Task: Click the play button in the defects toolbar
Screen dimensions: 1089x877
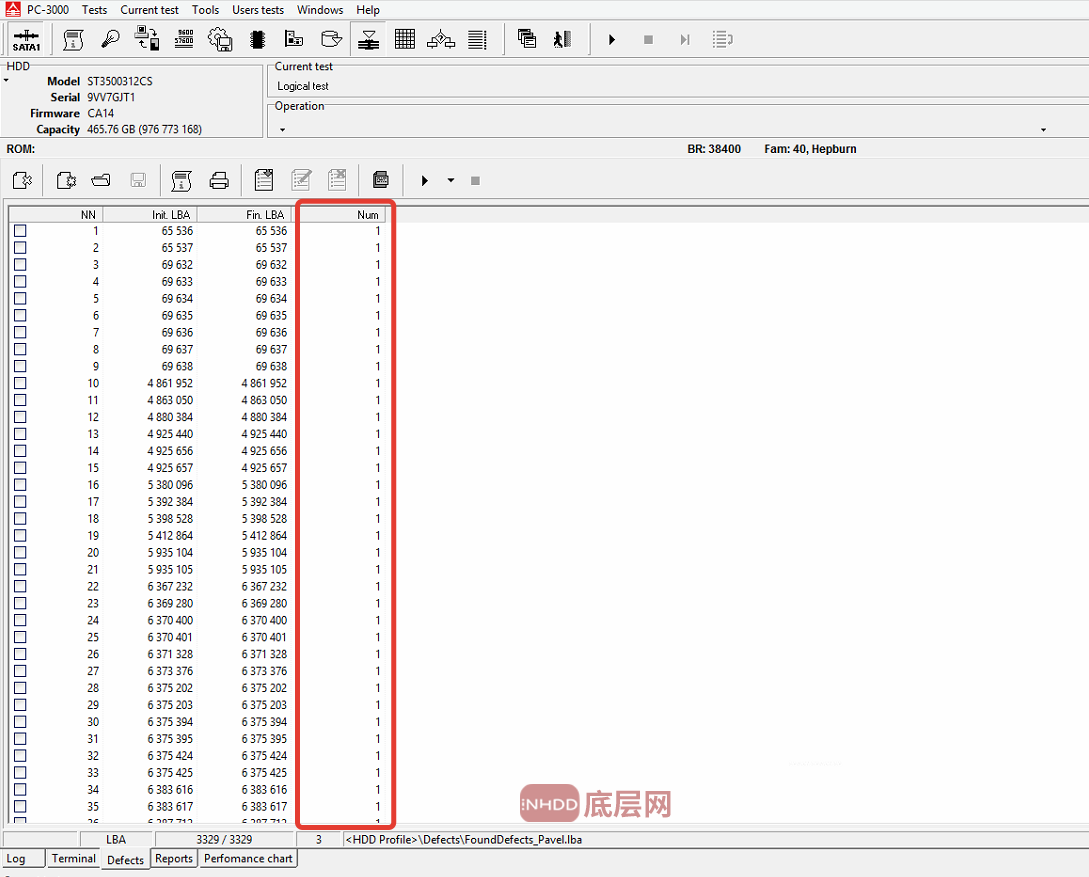Action: [424, 181]
